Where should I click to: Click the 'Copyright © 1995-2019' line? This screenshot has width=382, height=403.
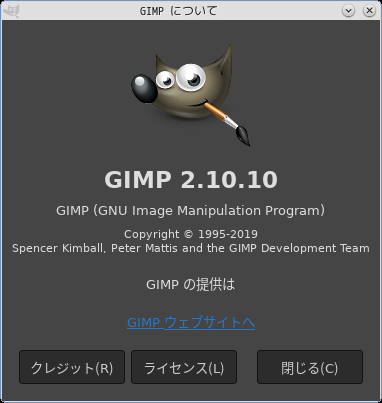coord(191,234)
